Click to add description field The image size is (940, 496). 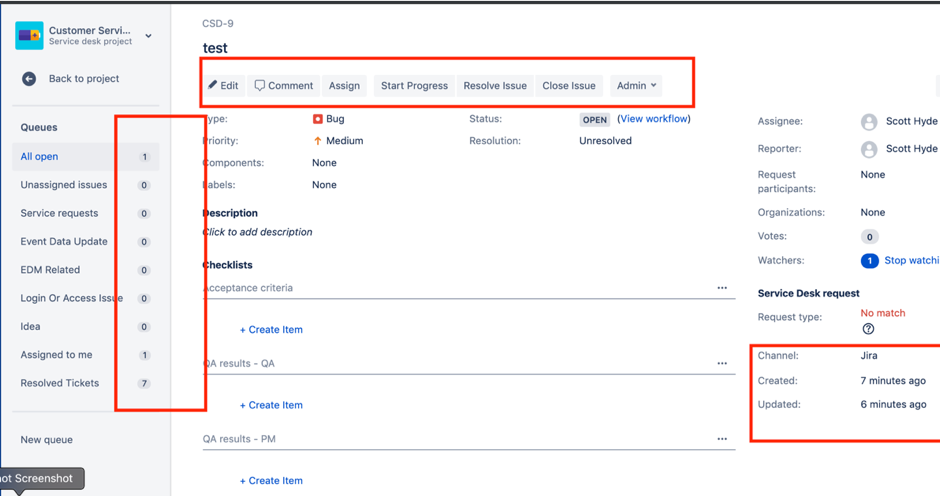(258, 232)
